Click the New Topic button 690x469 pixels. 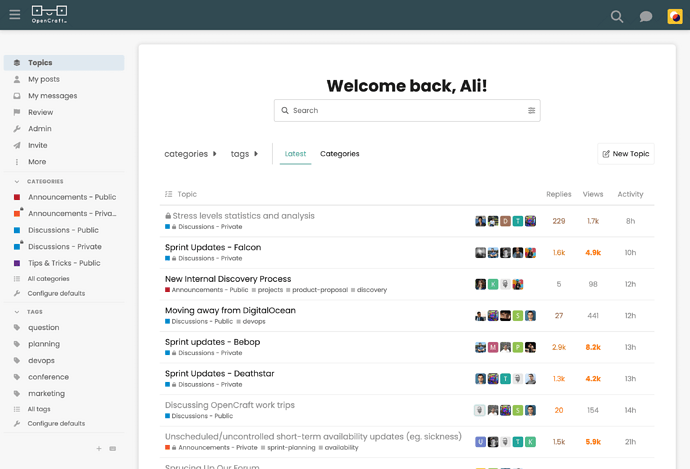pos(626,154)
